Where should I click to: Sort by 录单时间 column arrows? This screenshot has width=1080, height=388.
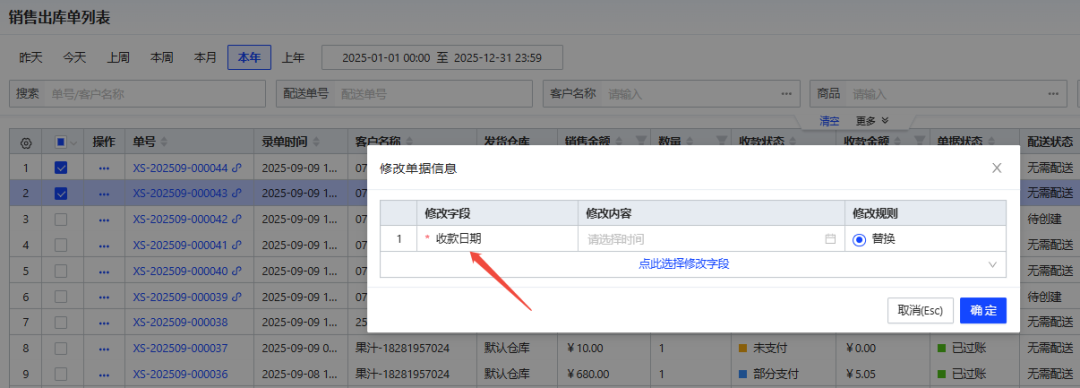(315, 142)
